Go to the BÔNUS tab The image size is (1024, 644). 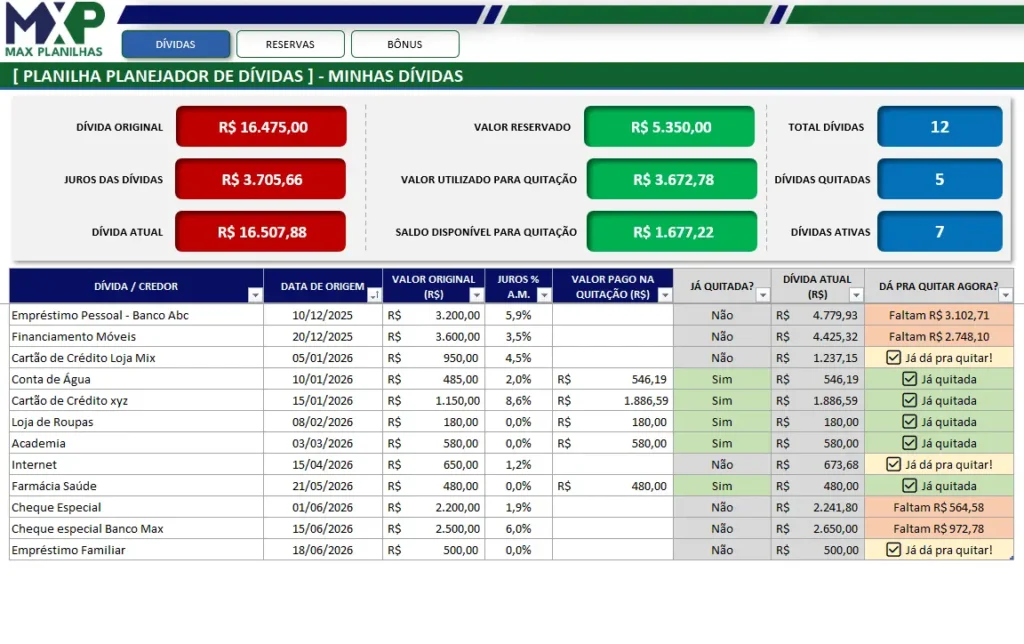point(405,44)
